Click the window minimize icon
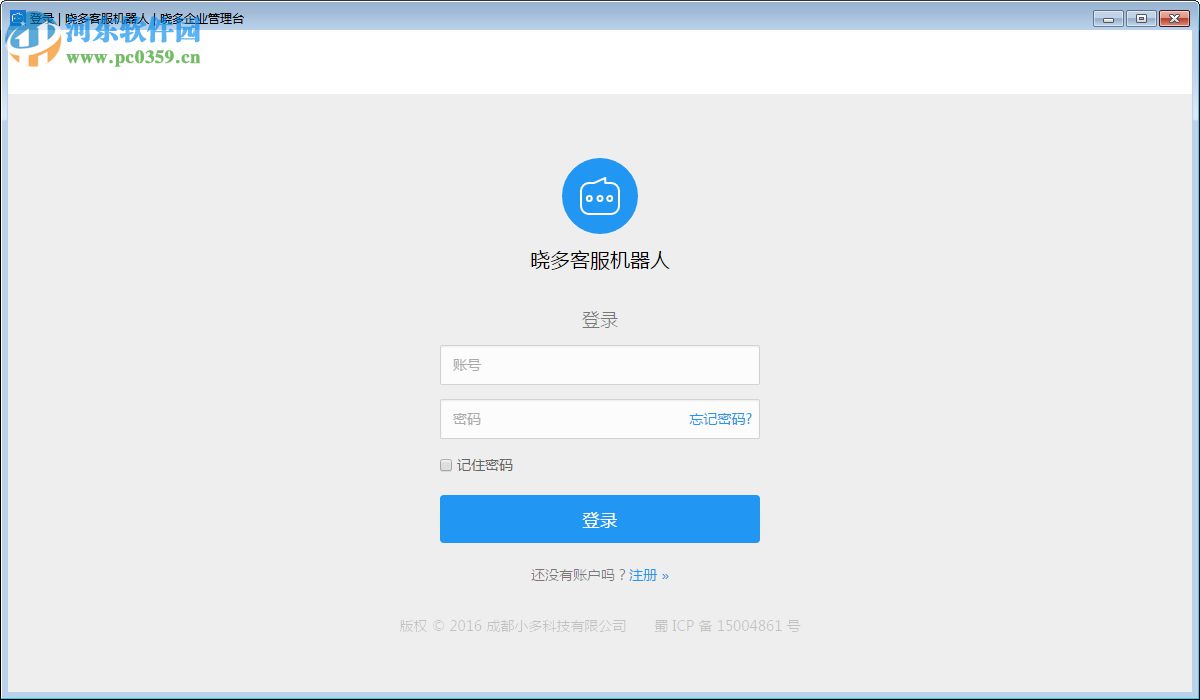Viewport: 1200px width, 700px height. (1106, 18)
